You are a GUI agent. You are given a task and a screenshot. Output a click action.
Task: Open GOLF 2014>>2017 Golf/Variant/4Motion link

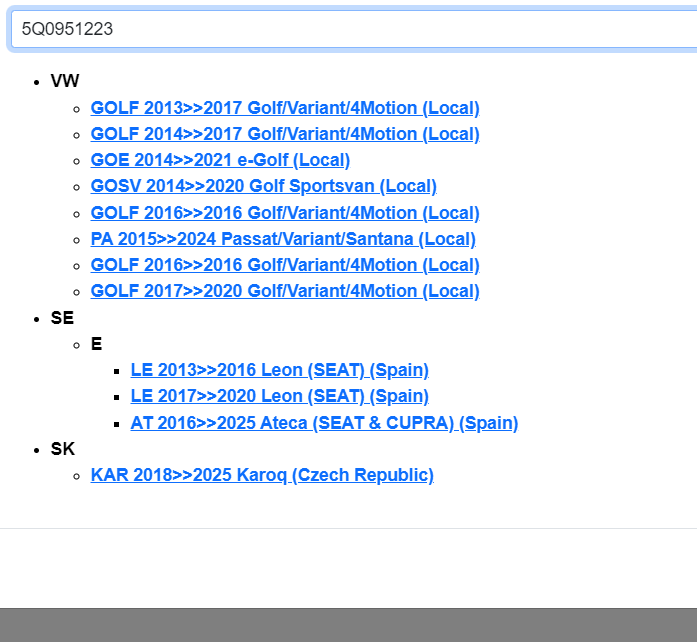285,134
